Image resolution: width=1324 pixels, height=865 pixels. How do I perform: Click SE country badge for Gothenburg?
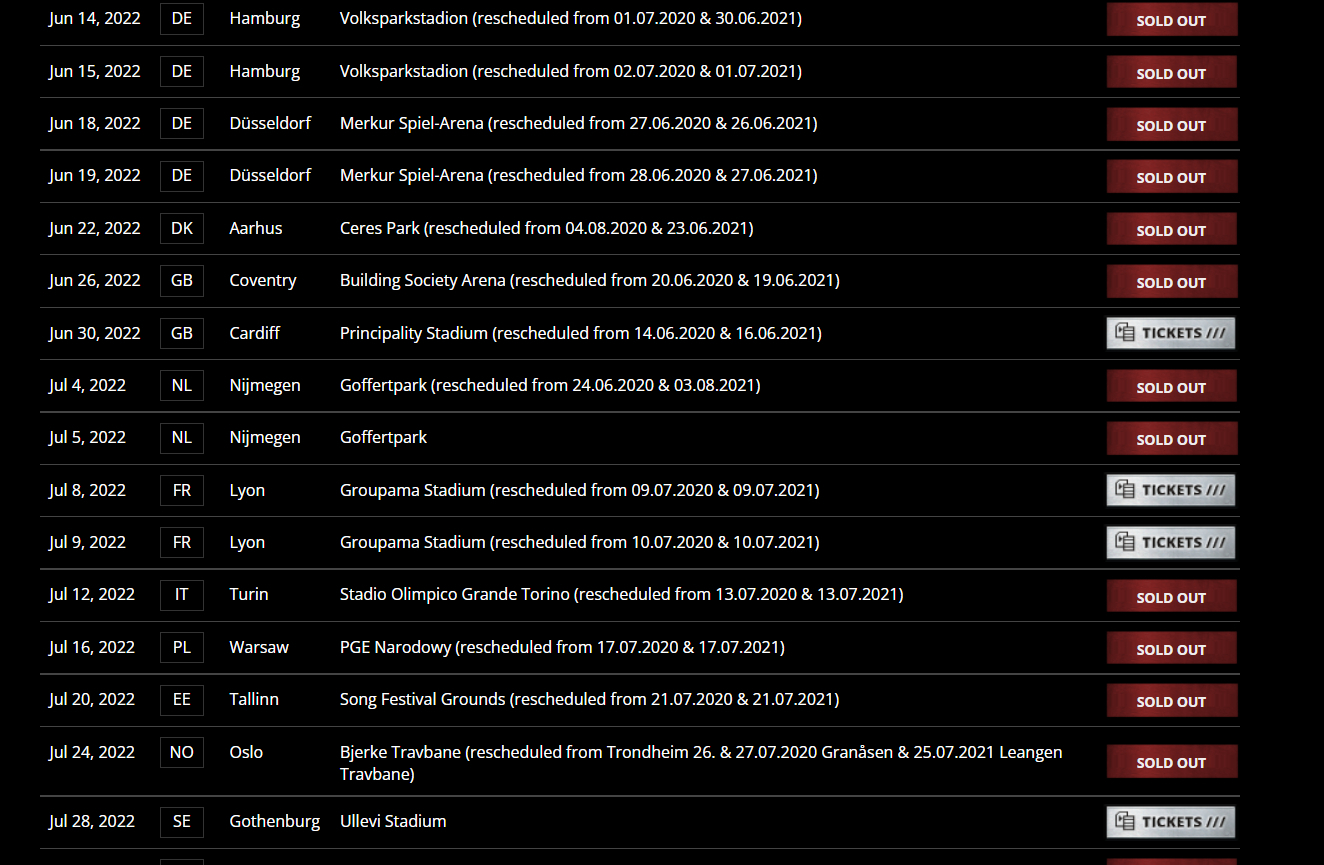tap(182, 821)
